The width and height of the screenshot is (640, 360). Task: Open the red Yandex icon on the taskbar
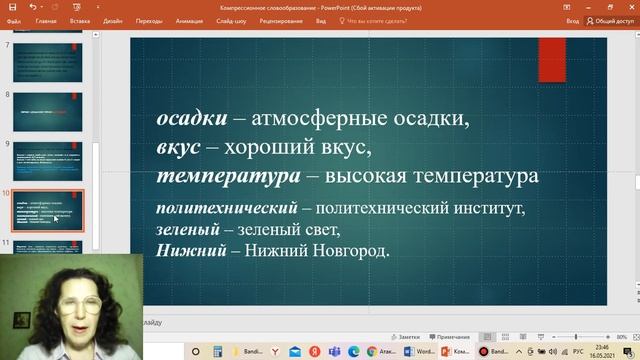coord(314,351)
